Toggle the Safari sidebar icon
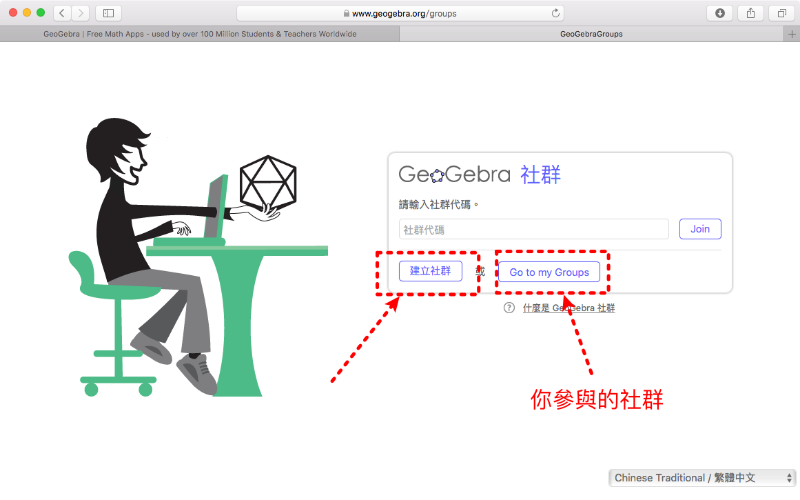Screen dimensions: 800x500 pyautogui.click(x=108, y=13)
